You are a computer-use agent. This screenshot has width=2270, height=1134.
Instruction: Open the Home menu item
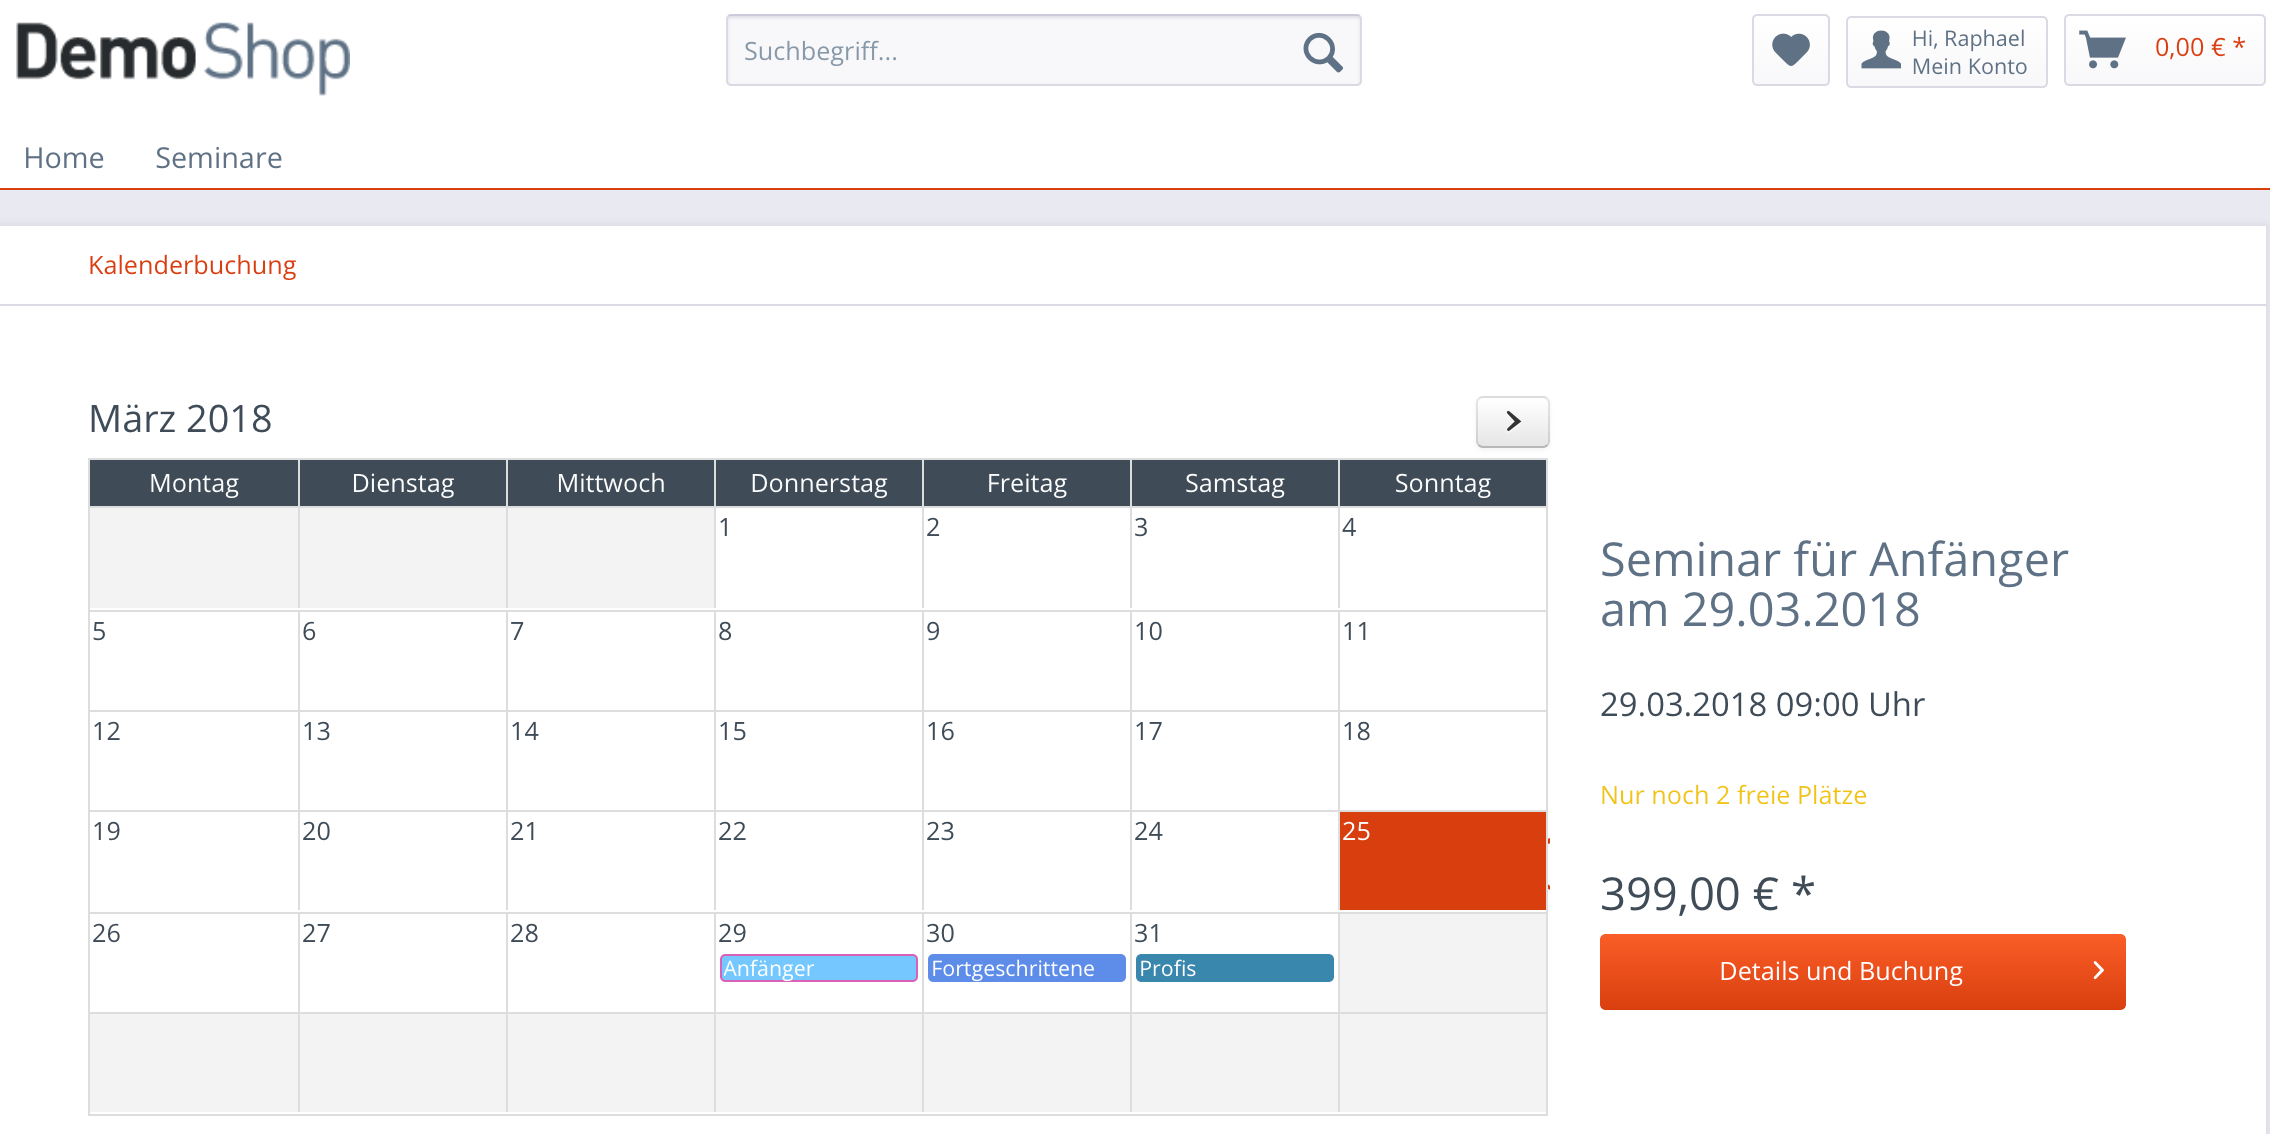(64, 158)
